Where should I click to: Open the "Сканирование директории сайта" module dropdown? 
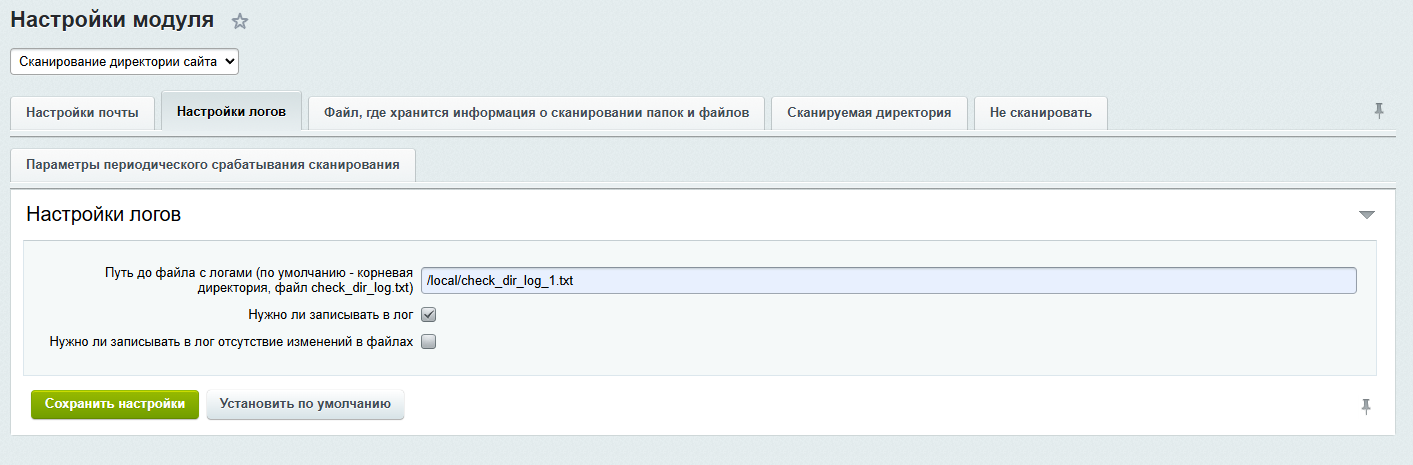click(125, 62)
